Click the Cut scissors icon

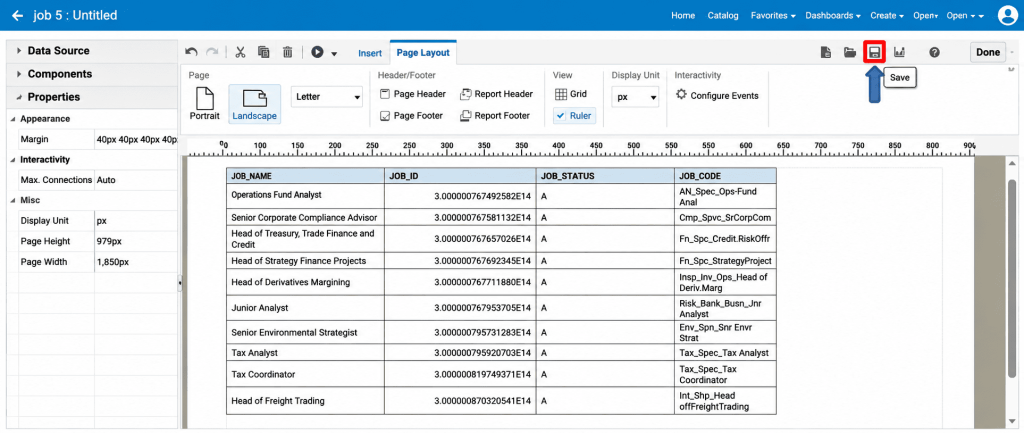(240, 53)
